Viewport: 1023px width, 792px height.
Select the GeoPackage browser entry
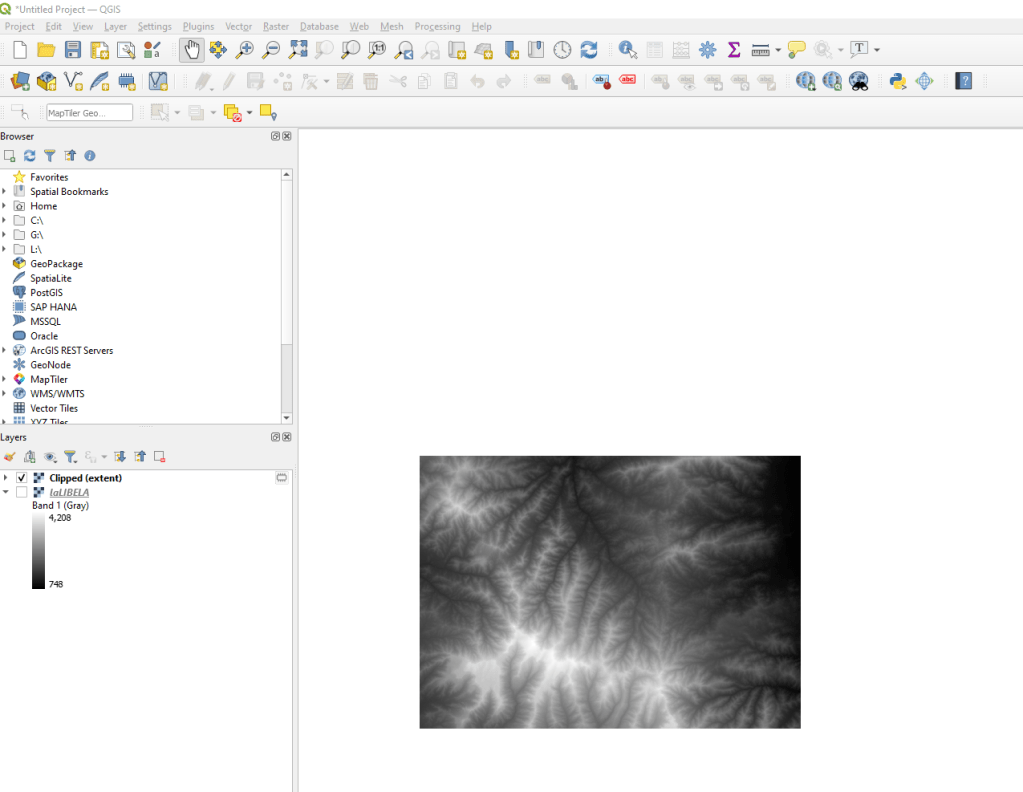56,264
